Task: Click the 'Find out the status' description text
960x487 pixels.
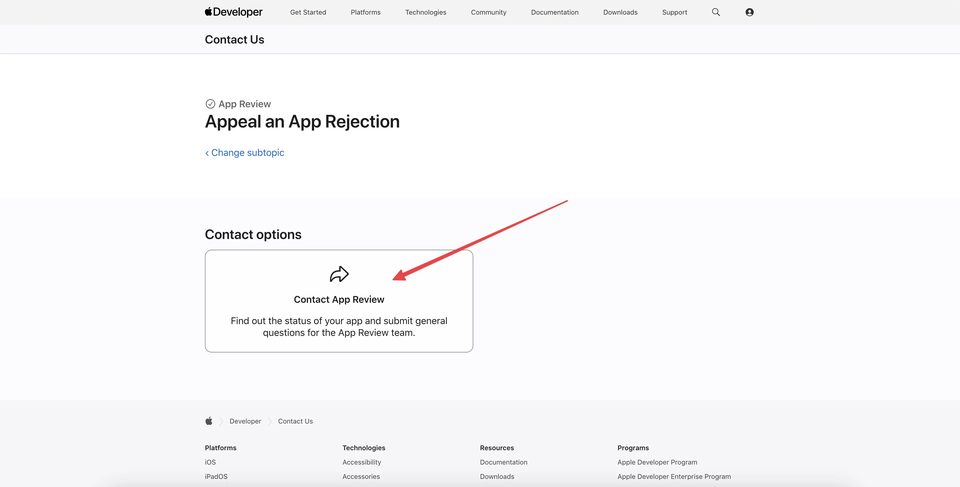Action: (339, 327)
